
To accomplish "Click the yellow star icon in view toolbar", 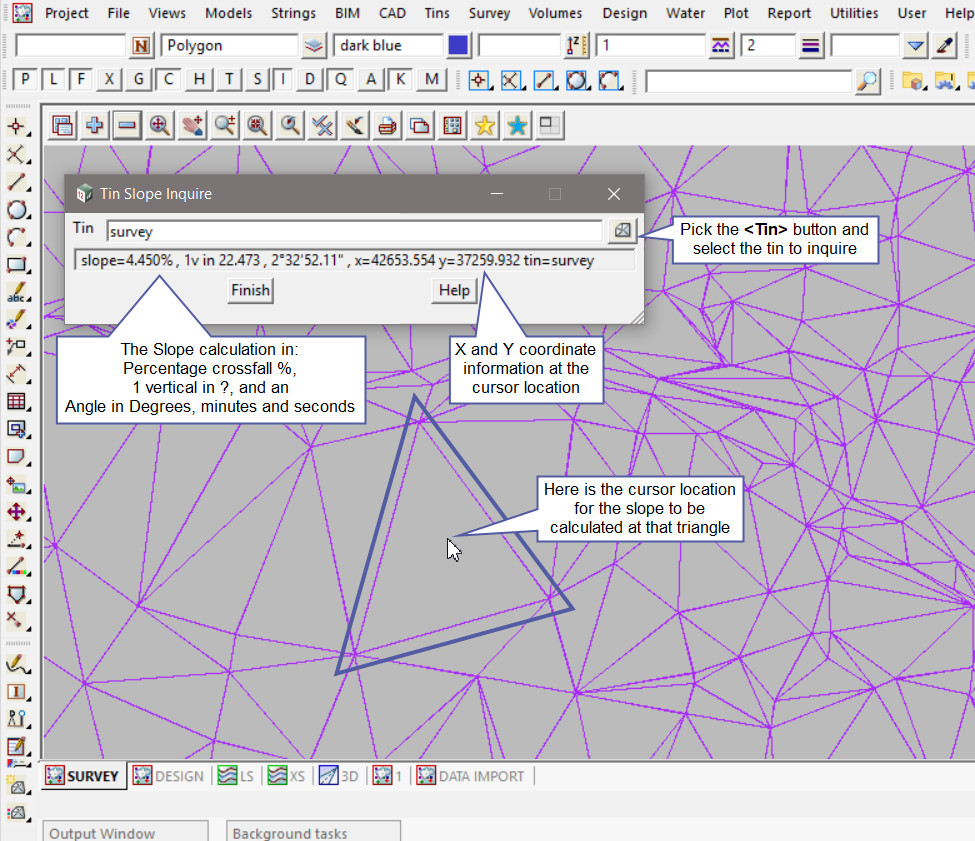I will pos(485,125).
